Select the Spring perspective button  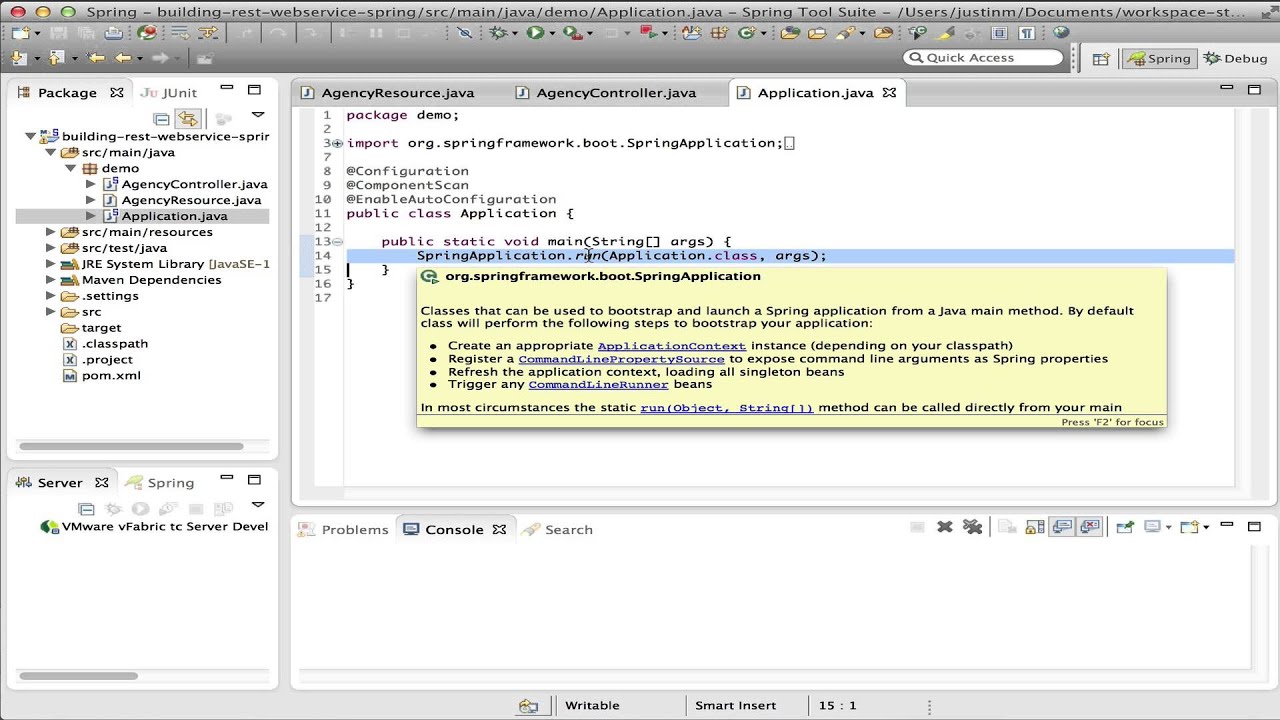(x=1159, y=58)
